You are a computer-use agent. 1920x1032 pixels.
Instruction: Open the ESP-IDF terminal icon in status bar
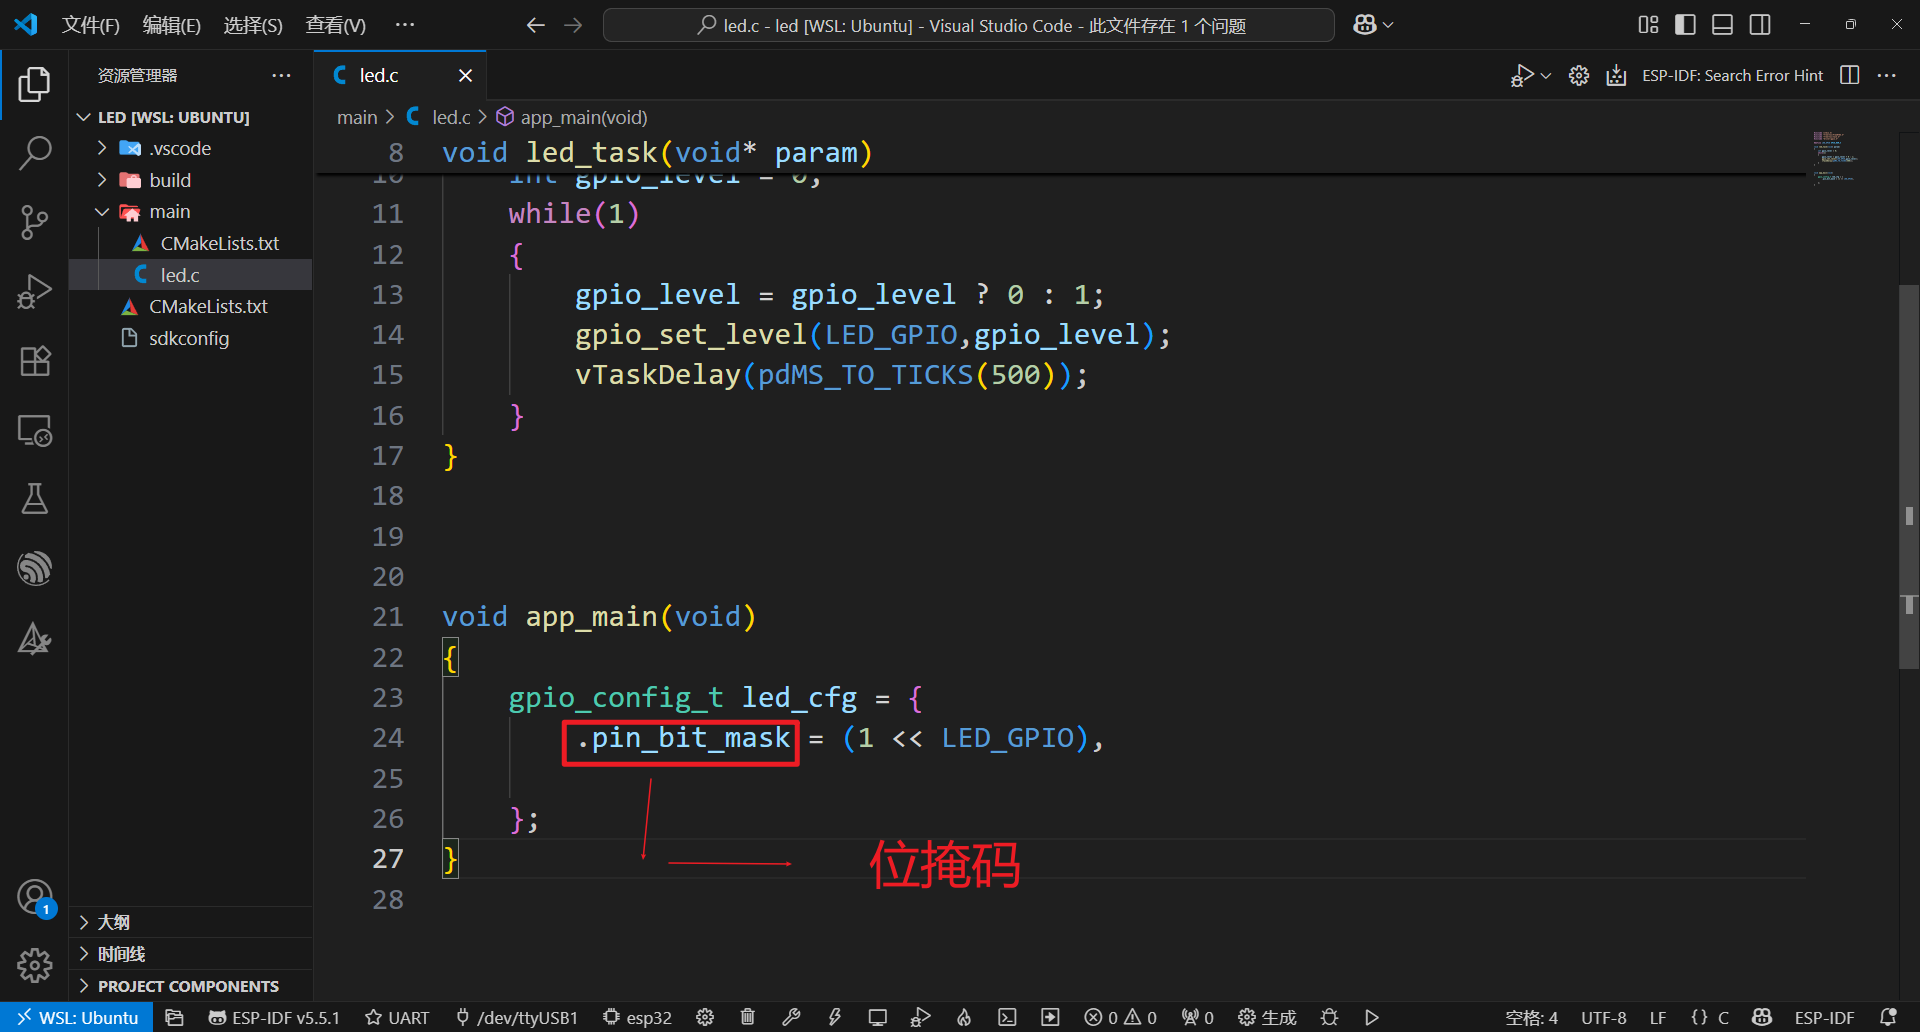(1007, 1017)
